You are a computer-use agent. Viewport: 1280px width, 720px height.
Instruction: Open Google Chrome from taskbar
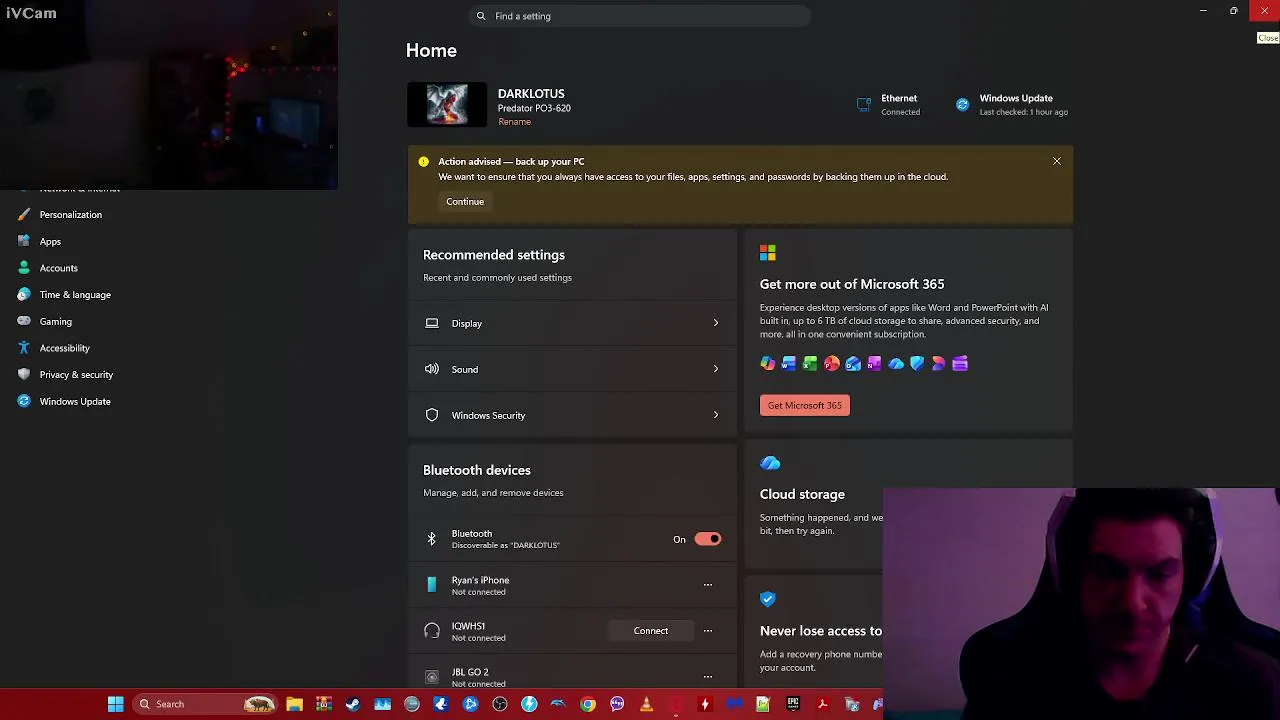click(588, 704)
